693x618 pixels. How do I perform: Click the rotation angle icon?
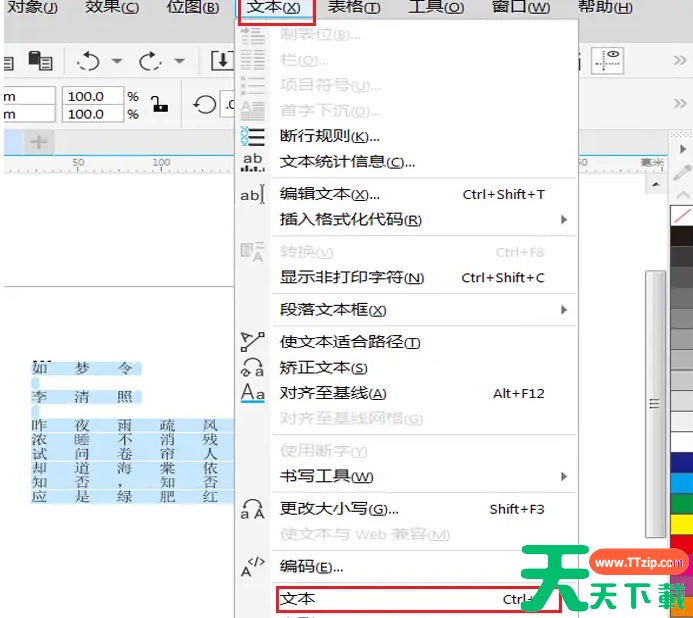click(x=204, y=105)
